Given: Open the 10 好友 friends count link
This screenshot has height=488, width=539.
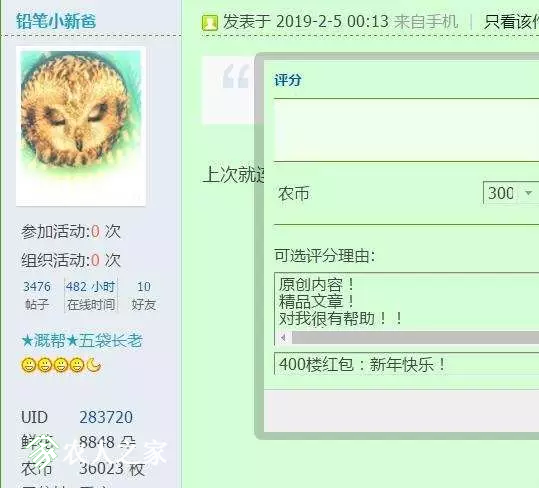Looking at the screenshot, I should pyautogui.click(x=144, y=295).
